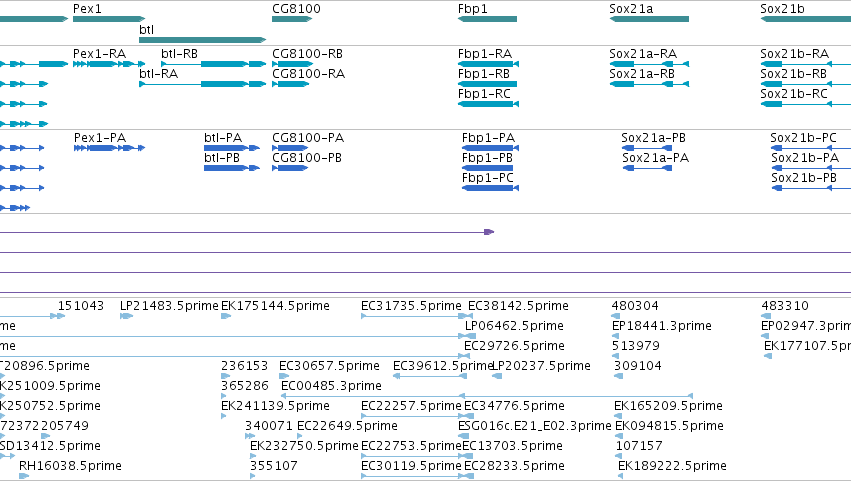This screenshot has width=851, height=481.
Task: Click protein Sox21a-PB
Action: tap(653, 138)
